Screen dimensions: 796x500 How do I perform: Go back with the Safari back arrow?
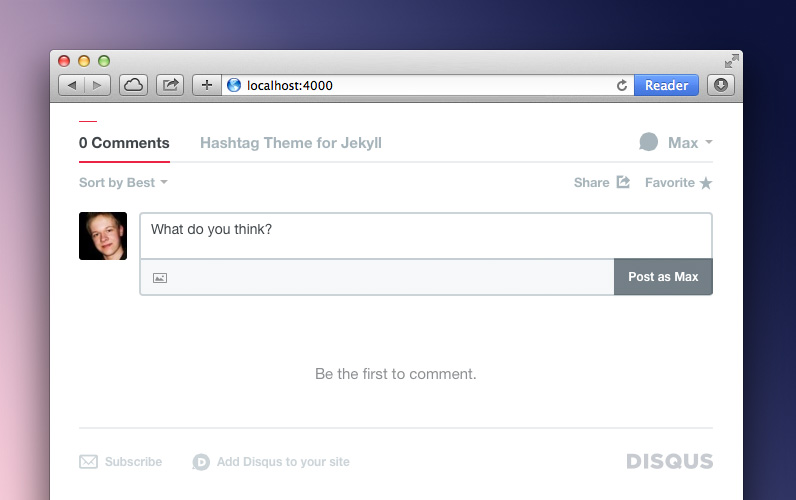[x=72, y=85]
